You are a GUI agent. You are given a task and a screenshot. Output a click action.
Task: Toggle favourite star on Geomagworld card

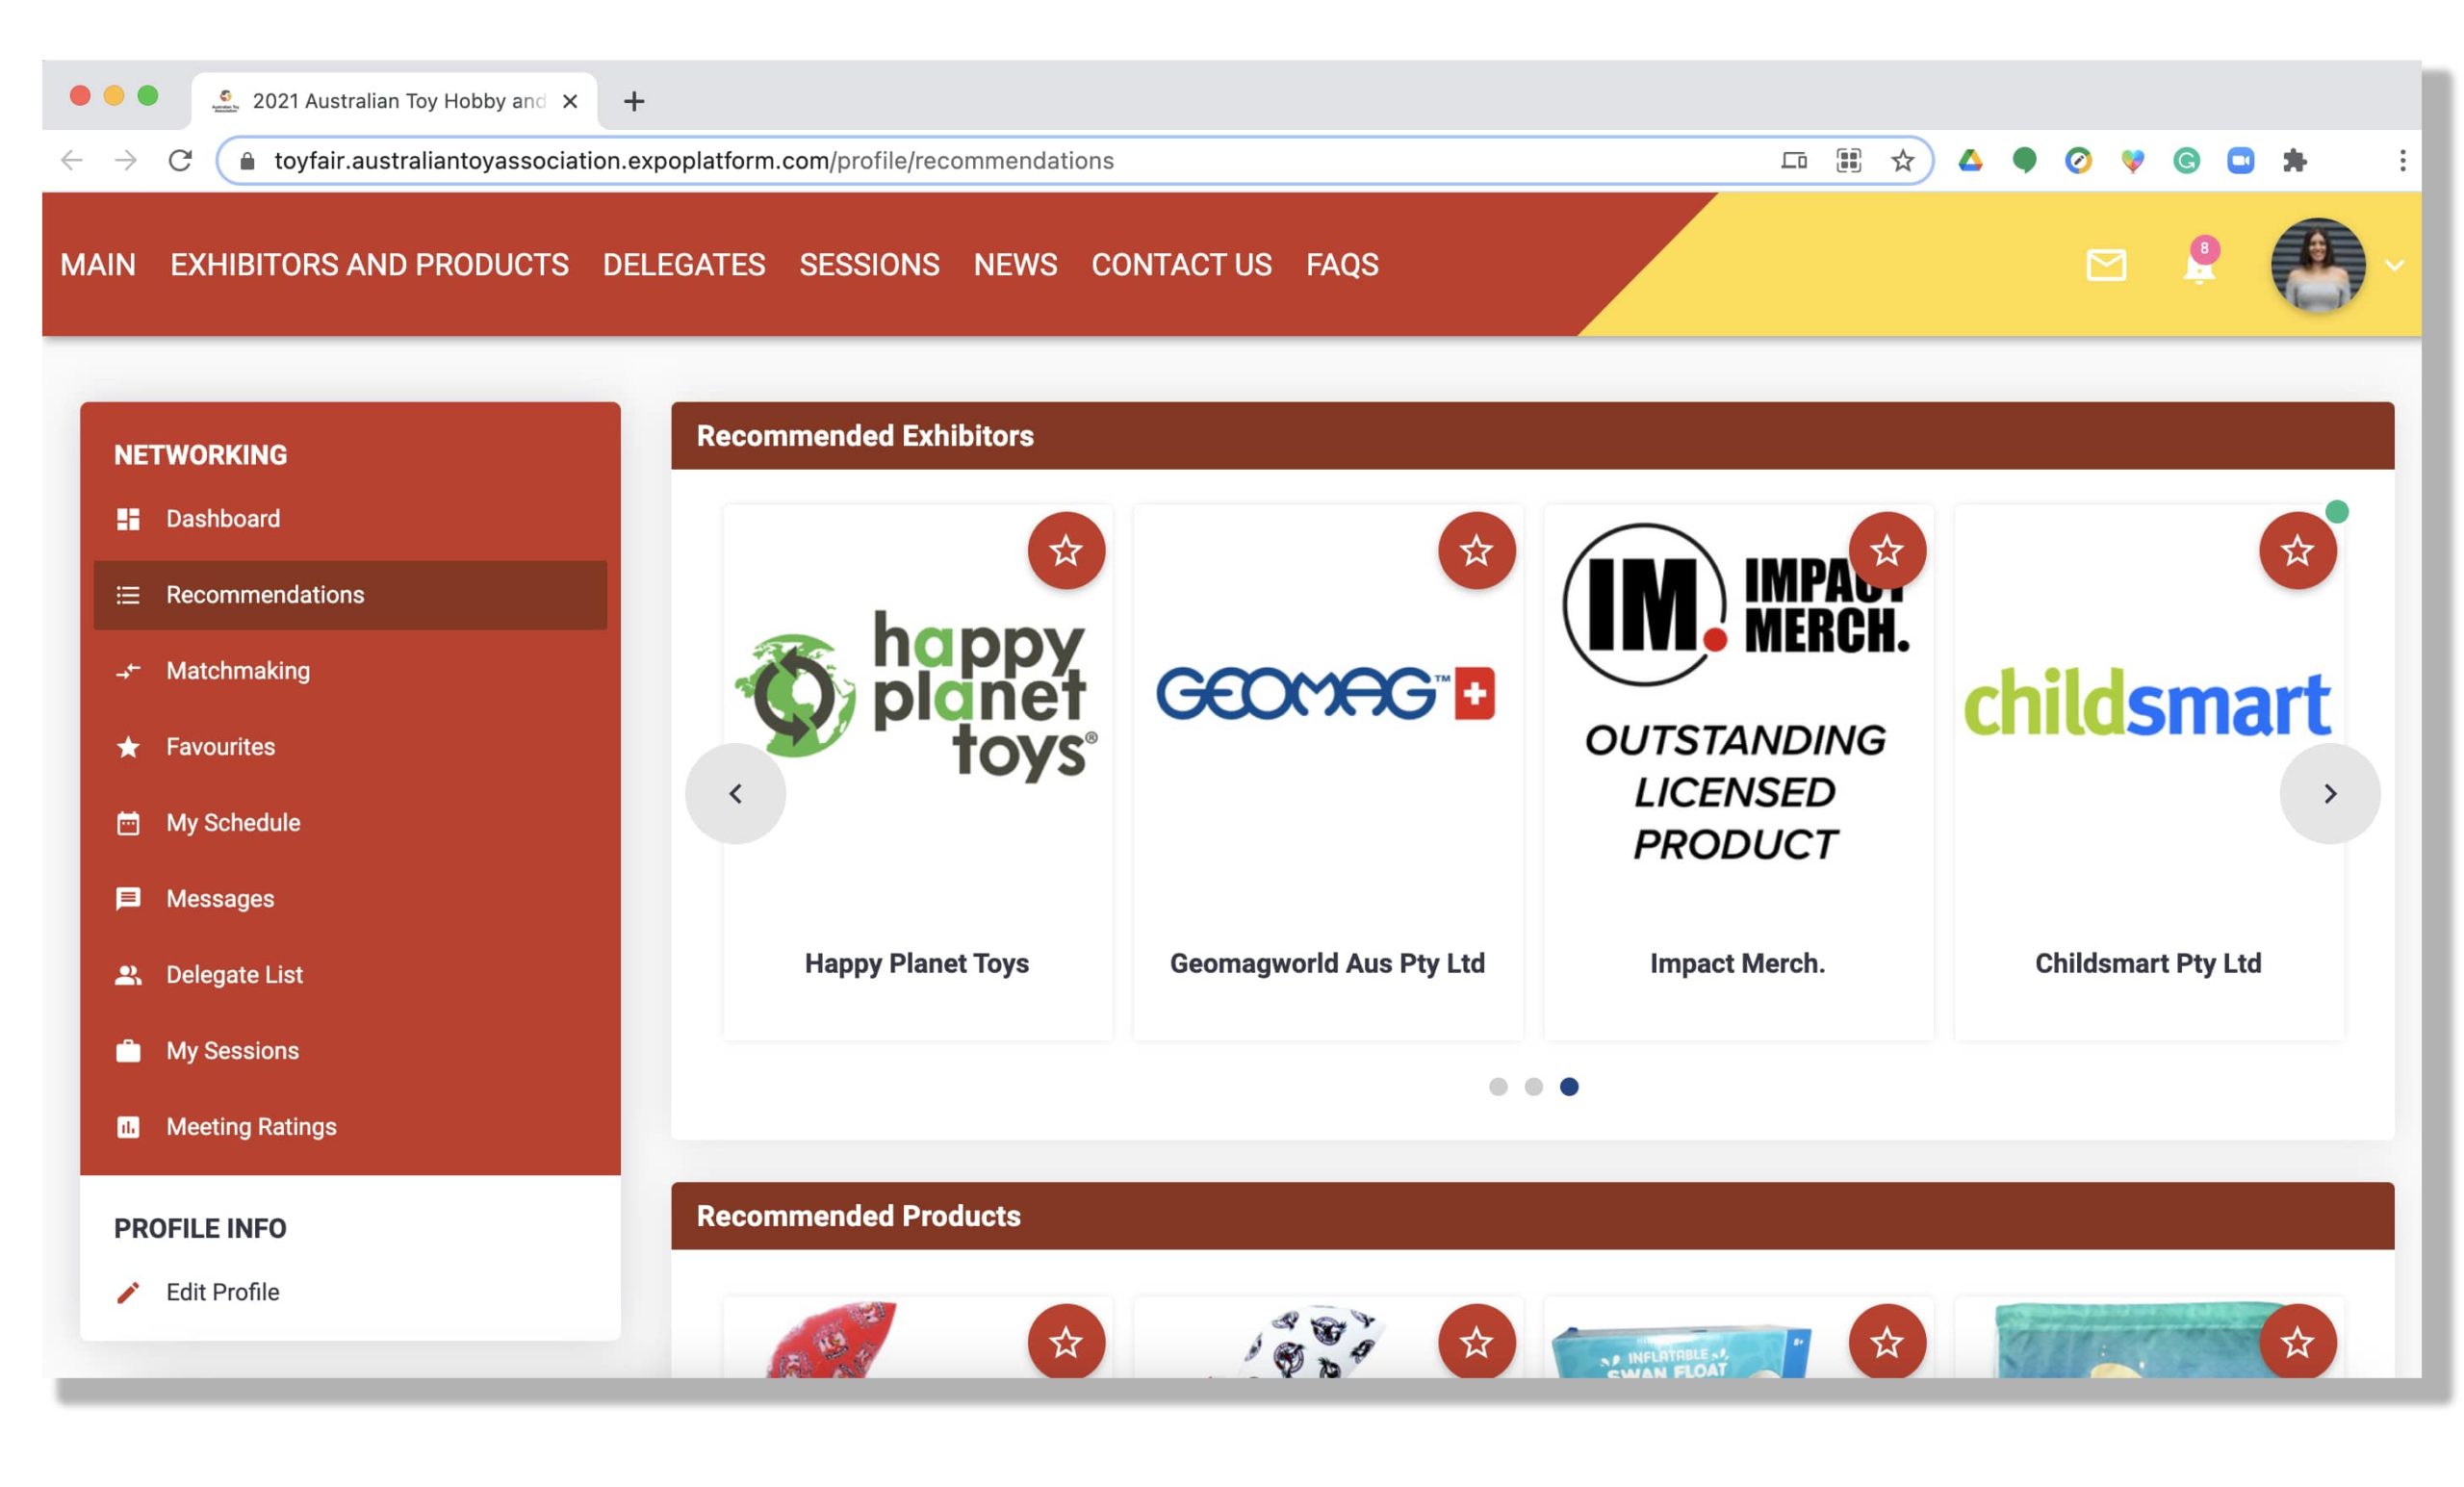click(1476, 550)
